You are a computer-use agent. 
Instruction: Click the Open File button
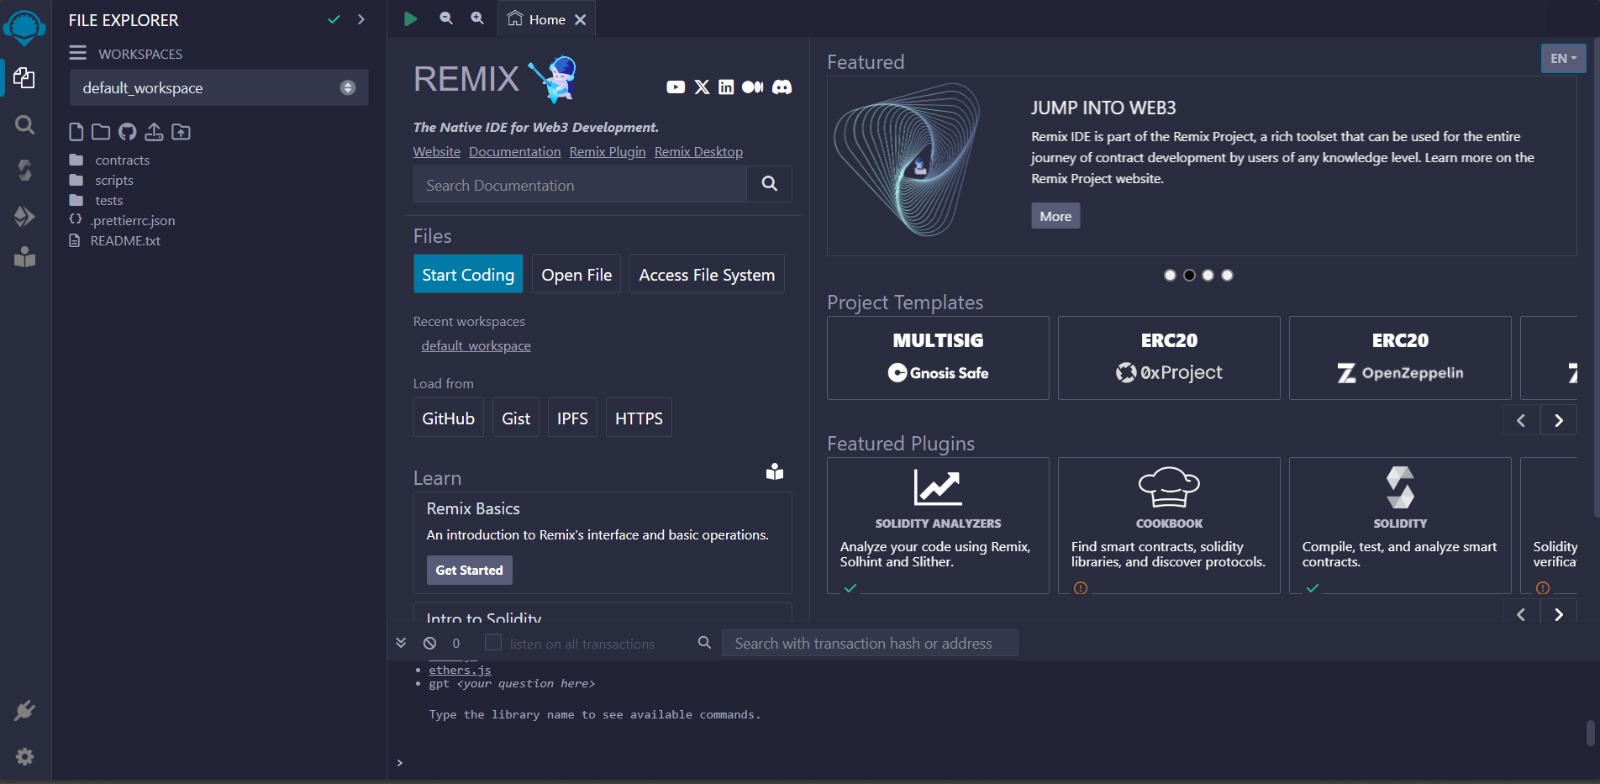coord(576,274)
